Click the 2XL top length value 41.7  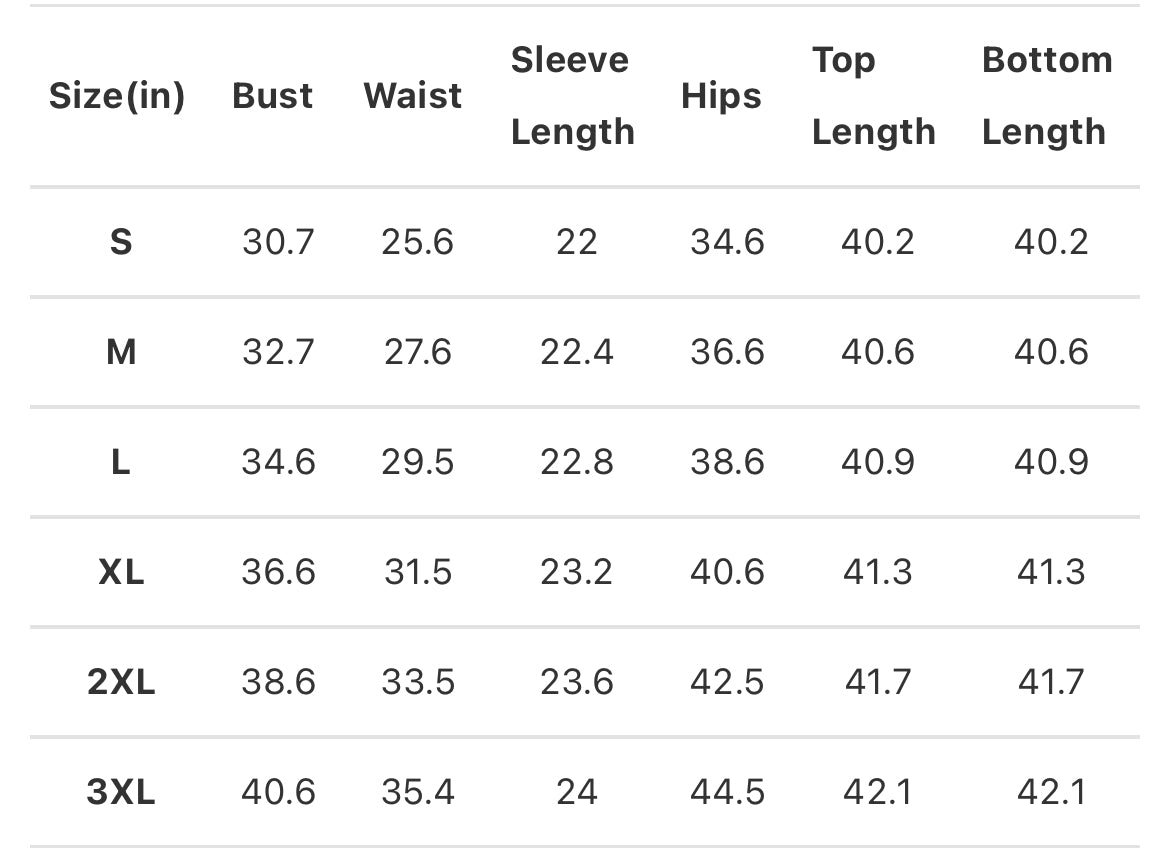coord(877,682)
